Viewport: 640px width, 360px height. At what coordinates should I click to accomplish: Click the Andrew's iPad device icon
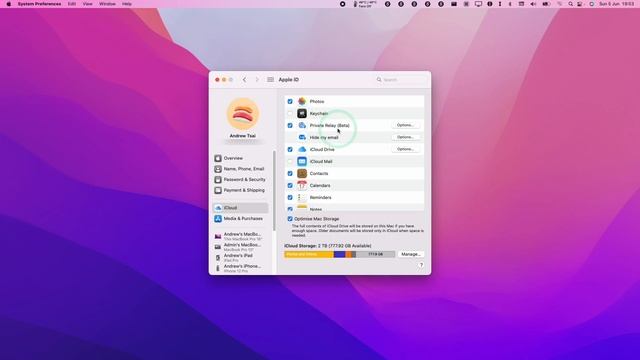(218, 258)
